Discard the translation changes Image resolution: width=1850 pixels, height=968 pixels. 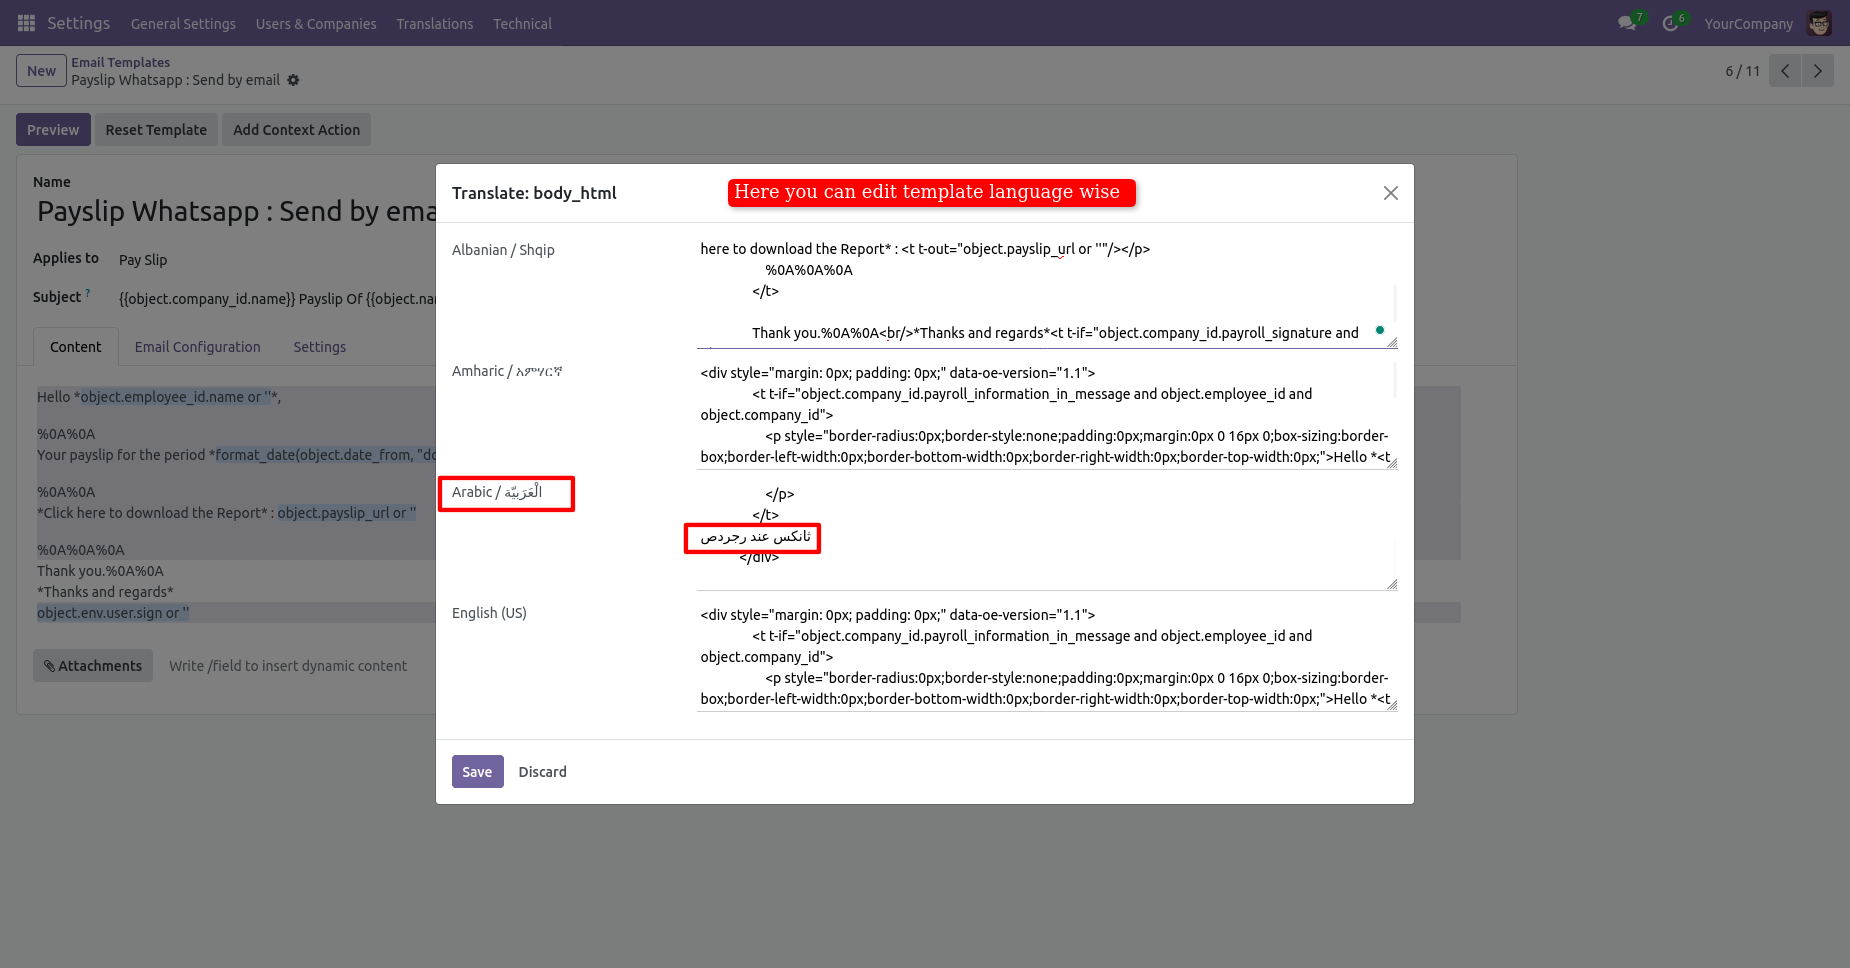pyautogui.click(x=542, y=772)
